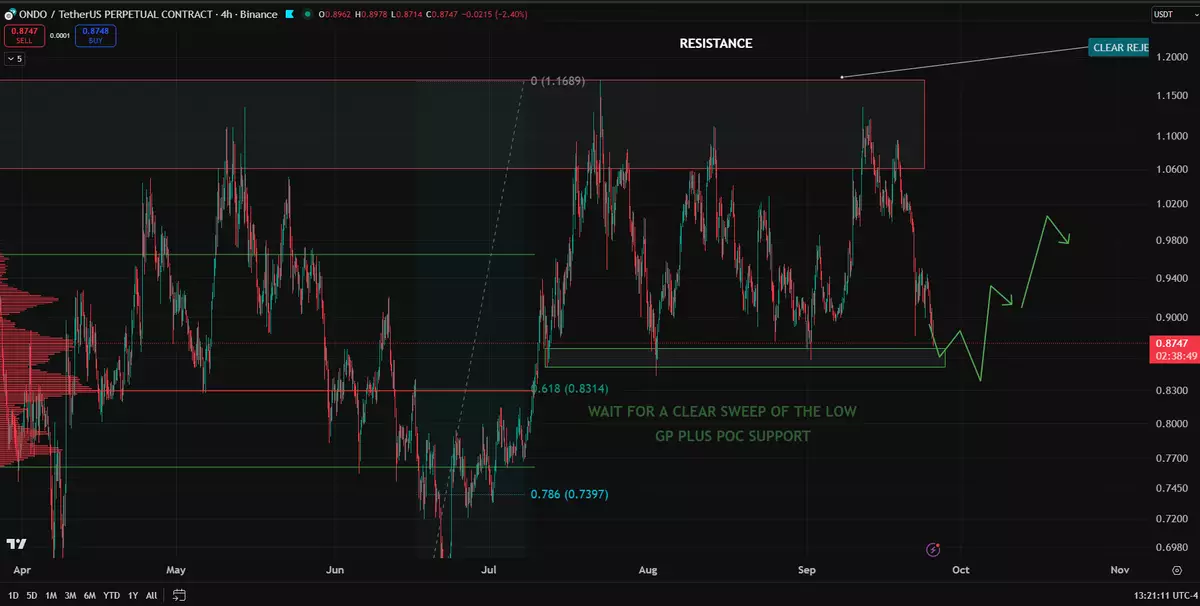Select the CLEAR REJE callout label
1200x606 pixels.
pyautogui.click(x=1118, y=47)
